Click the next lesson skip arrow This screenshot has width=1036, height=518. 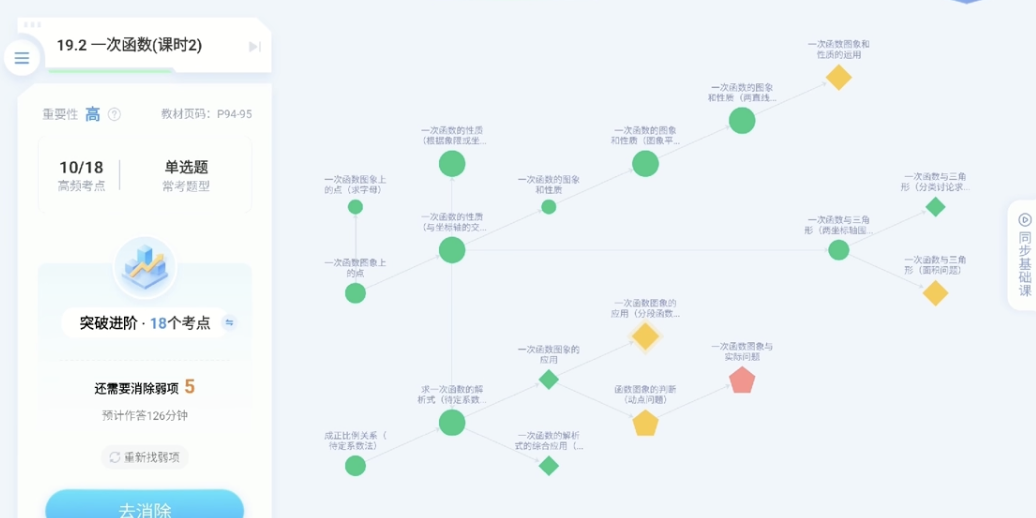tap(255, 46)
